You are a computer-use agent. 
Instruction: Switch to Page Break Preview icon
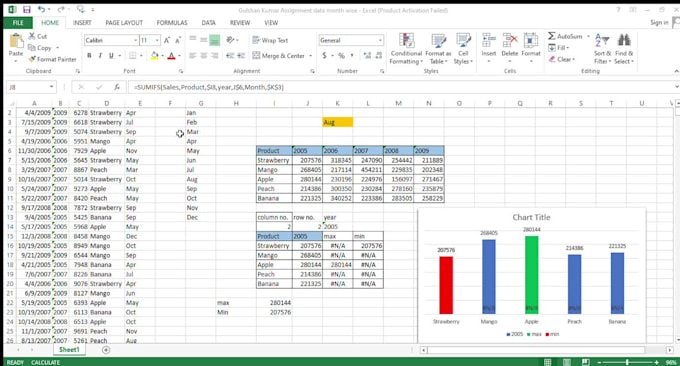point(585,362)
